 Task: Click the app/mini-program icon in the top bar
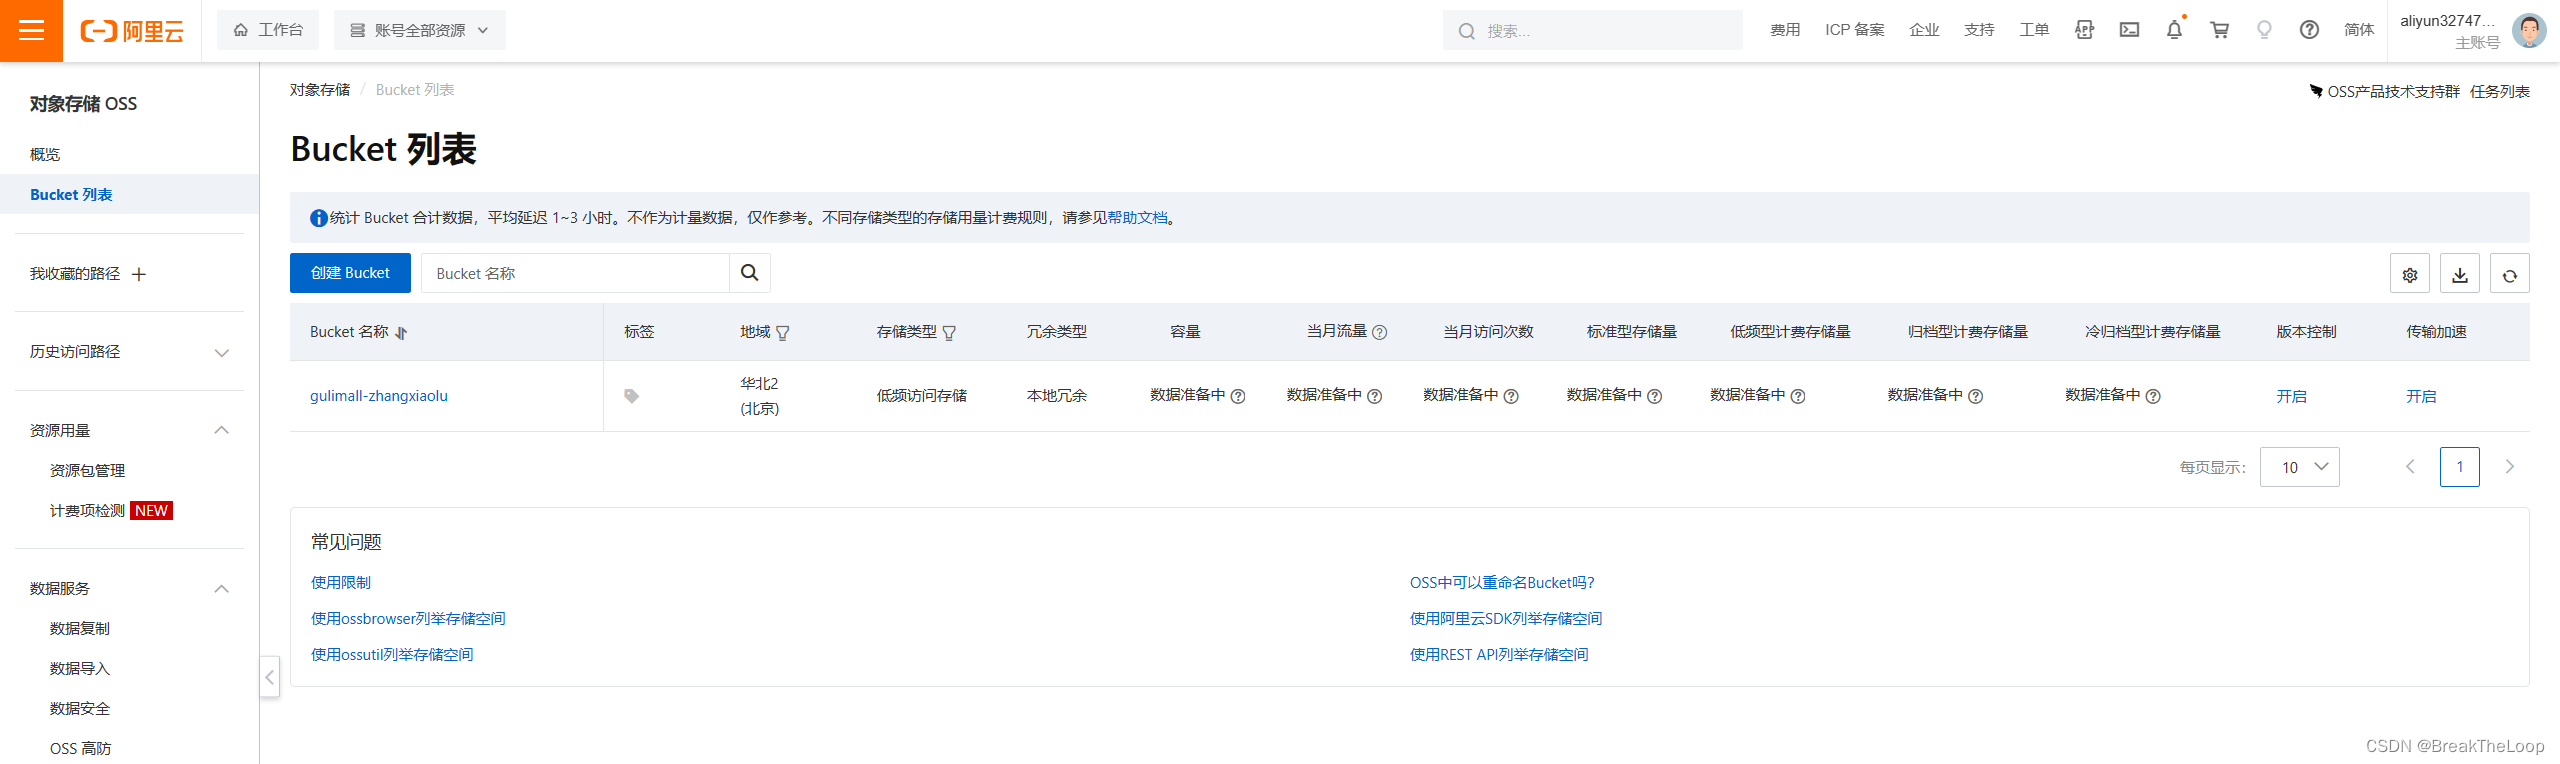click(x=2084, y=30)
